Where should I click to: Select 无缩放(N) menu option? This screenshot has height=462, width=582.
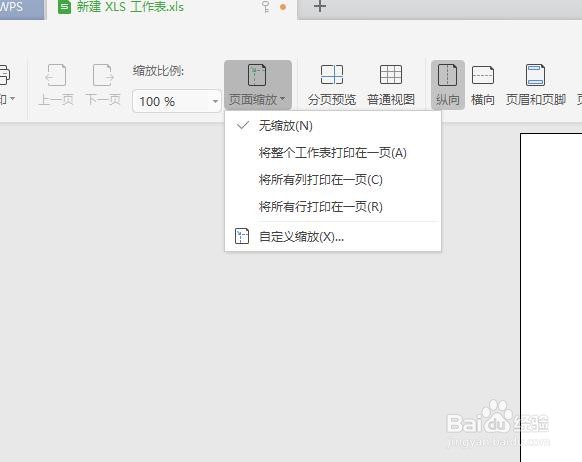333,126
